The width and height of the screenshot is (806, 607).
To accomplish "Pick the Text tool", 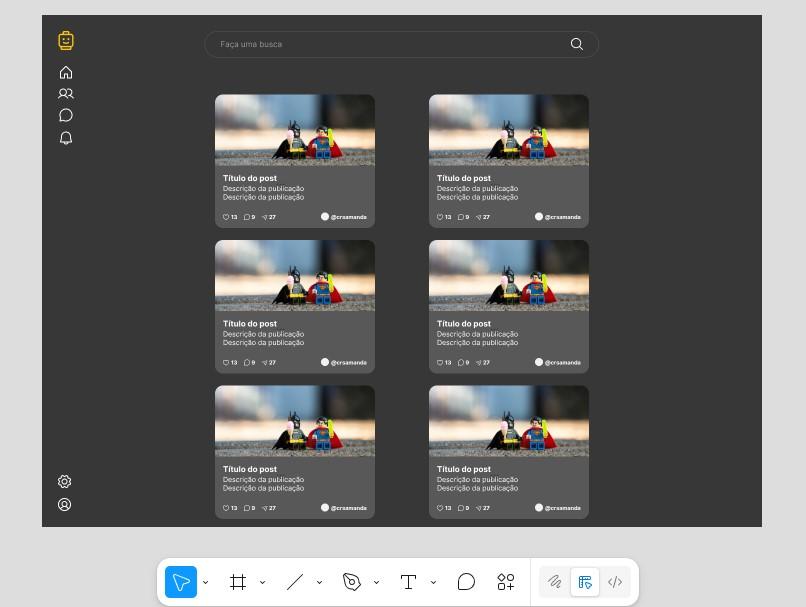I will (x=408, y=582).
